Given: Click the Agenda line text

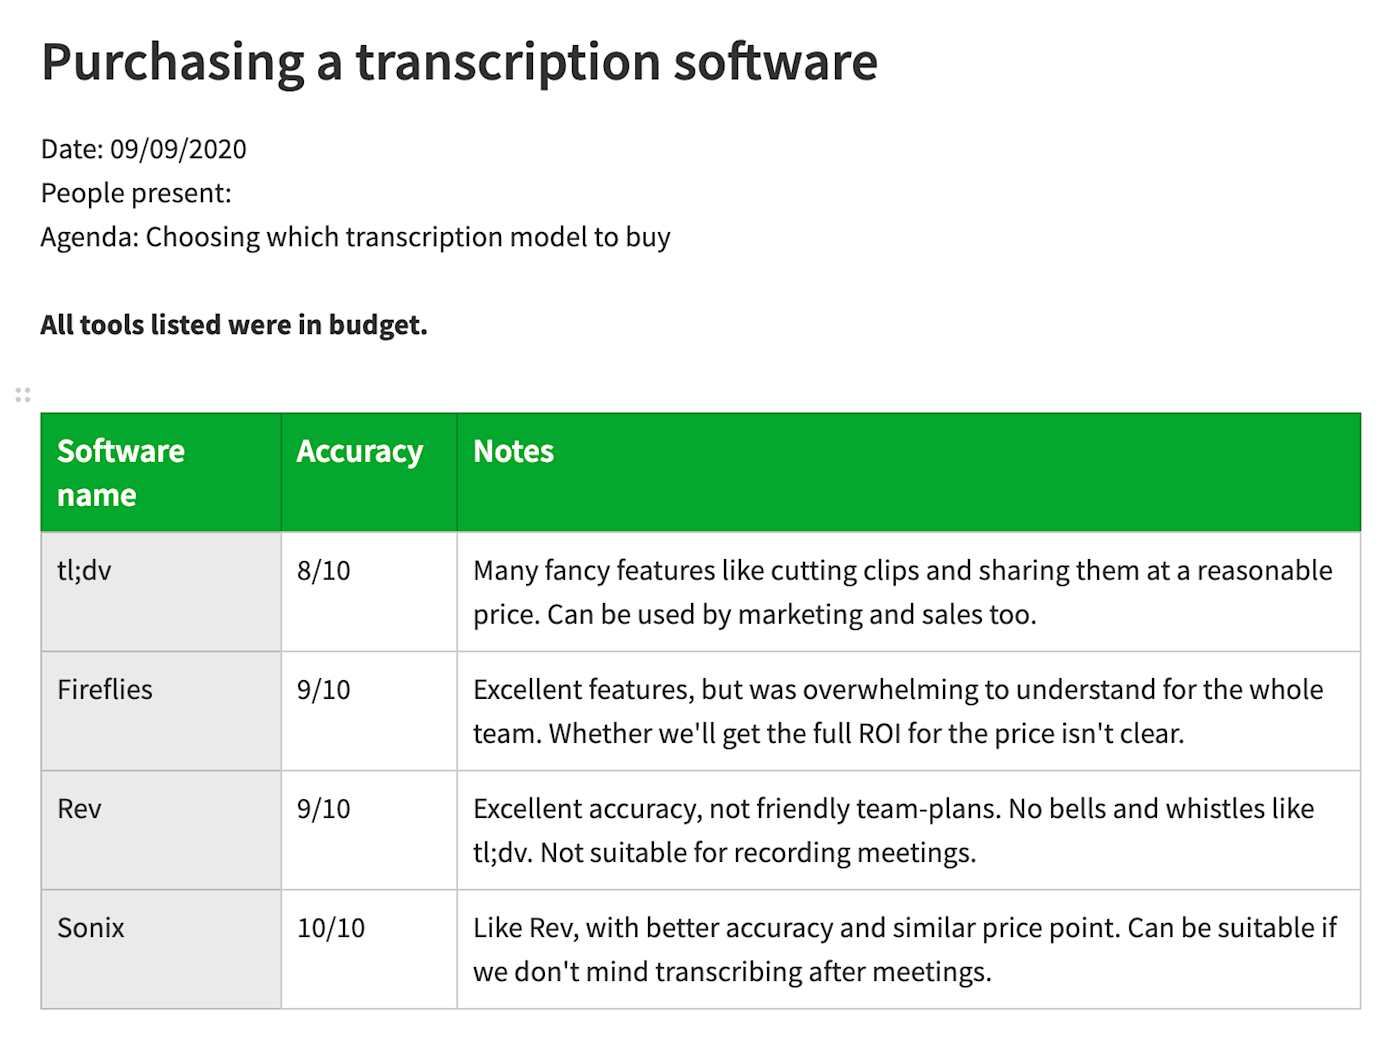Looking at the screenshot, I should pos(355,237).
